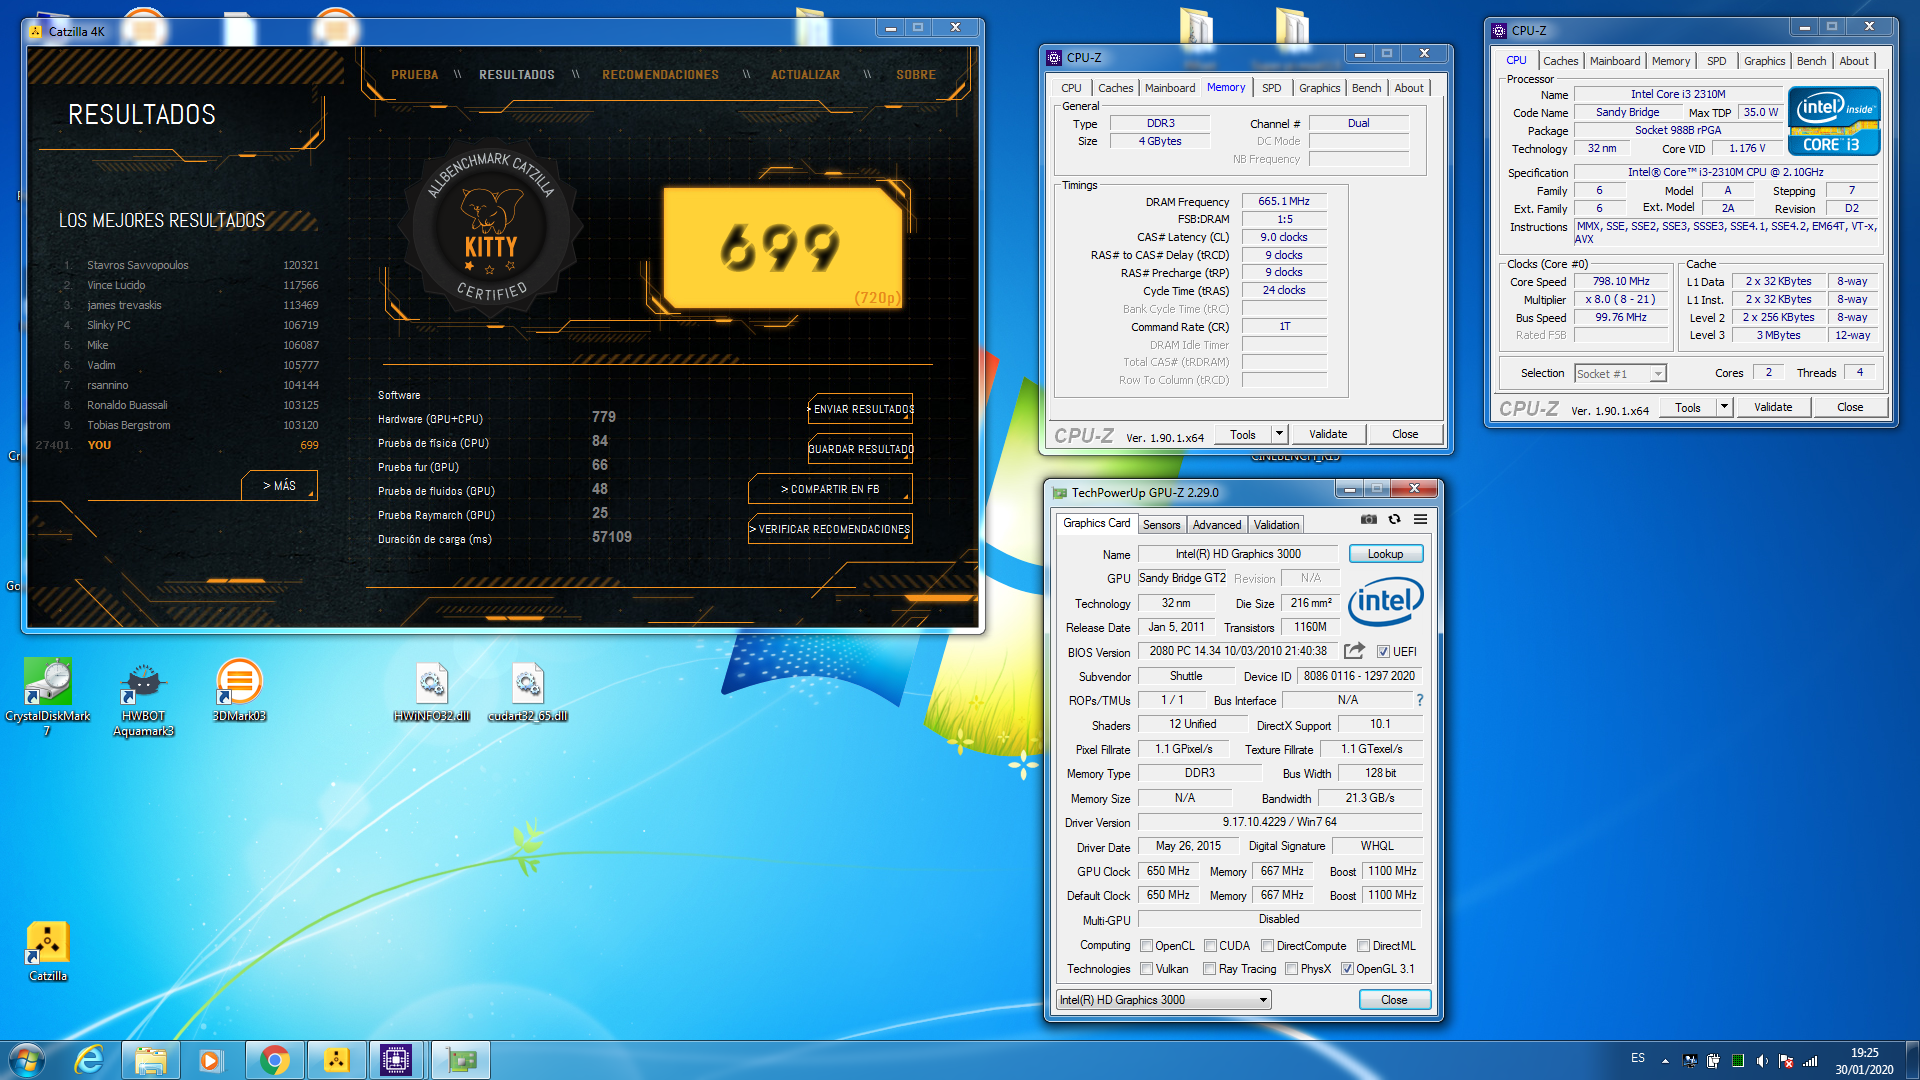Image resolution: width=1920 pixels, height=1080 pixels.
Task: Open the Validation tab in GPU-Z
Action: [x=1276, y=525]
